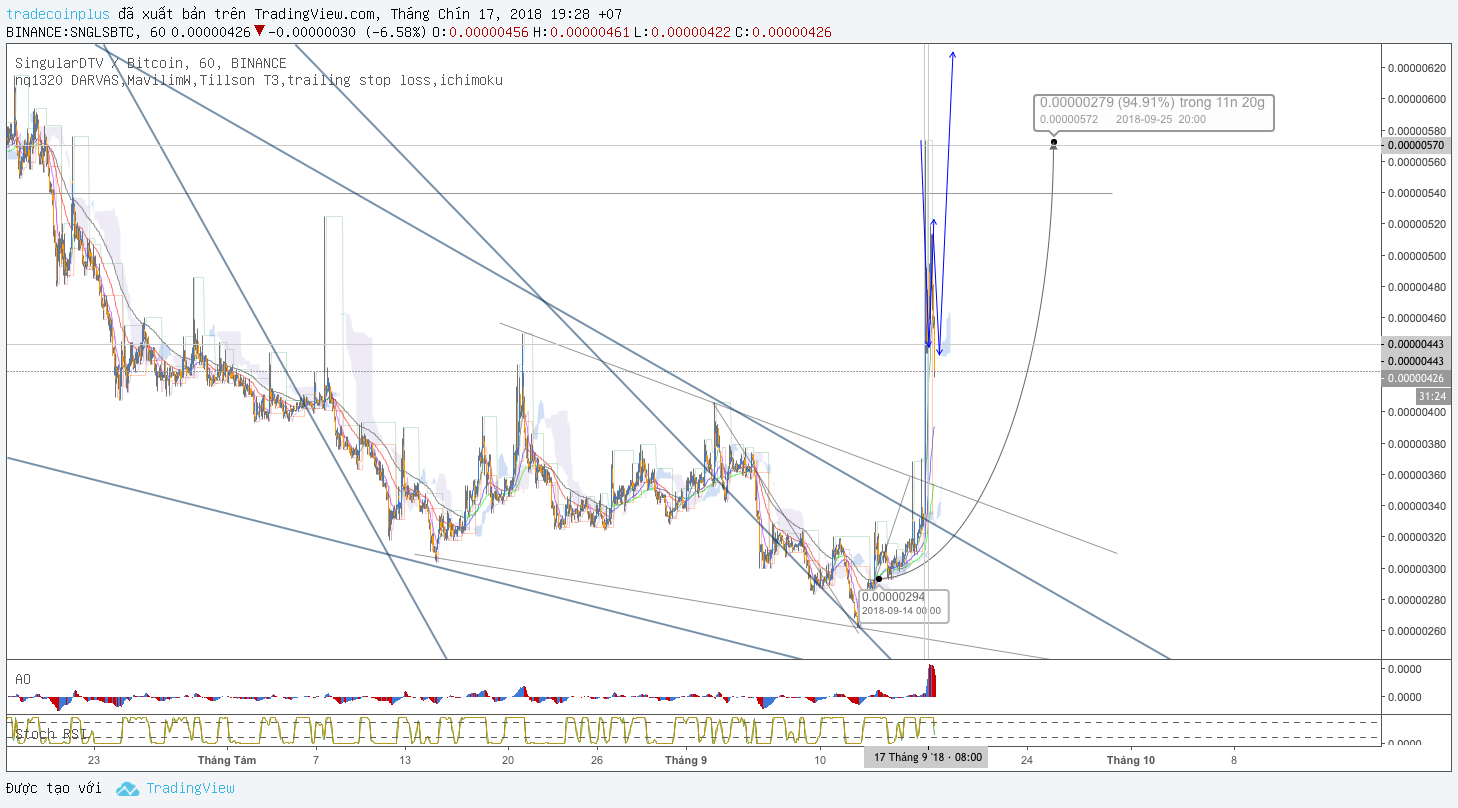Open the TradingView link in footer
The width and height of the screenshot is (1458, 808).
(190, 788)
